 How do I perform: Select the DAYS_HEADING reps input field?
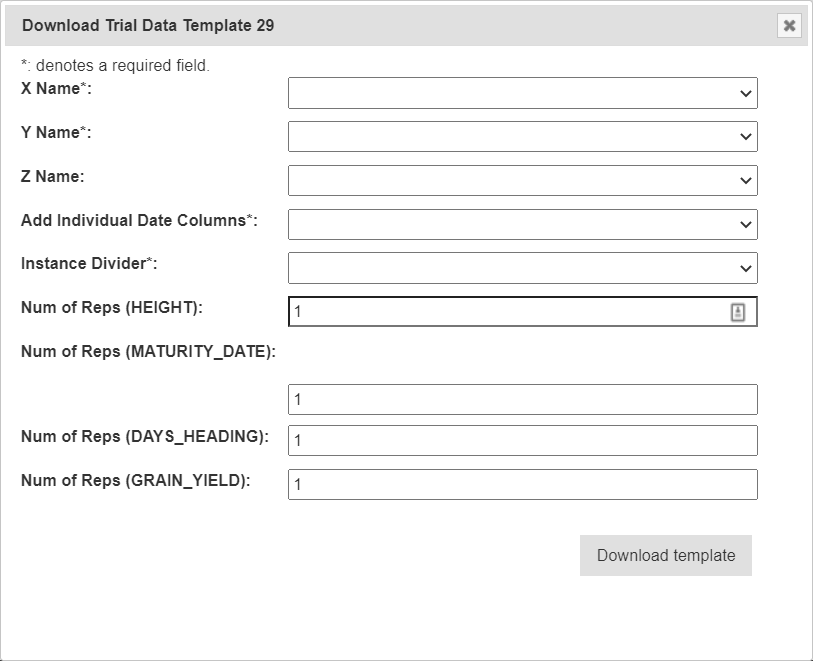[522, 440]
